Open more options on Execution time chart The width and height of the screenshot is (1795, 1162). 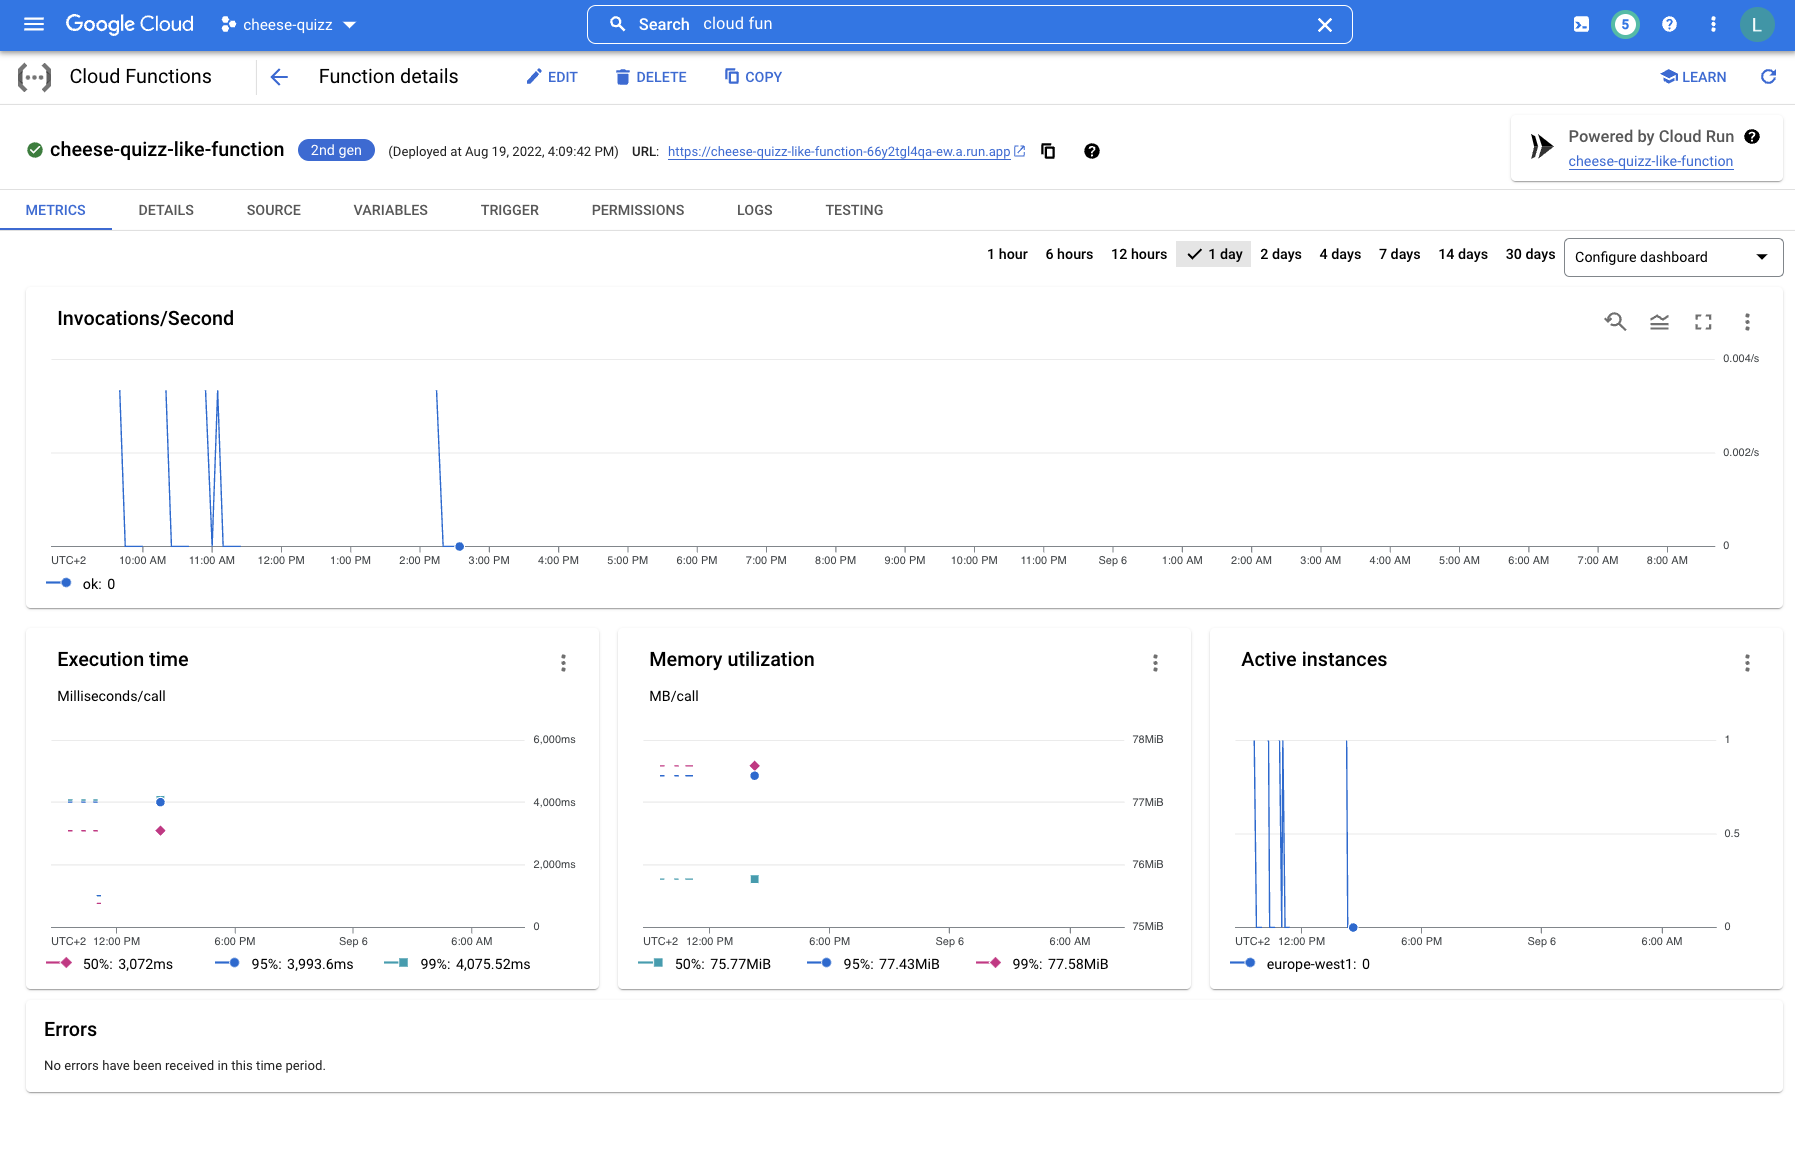(563, 663)
